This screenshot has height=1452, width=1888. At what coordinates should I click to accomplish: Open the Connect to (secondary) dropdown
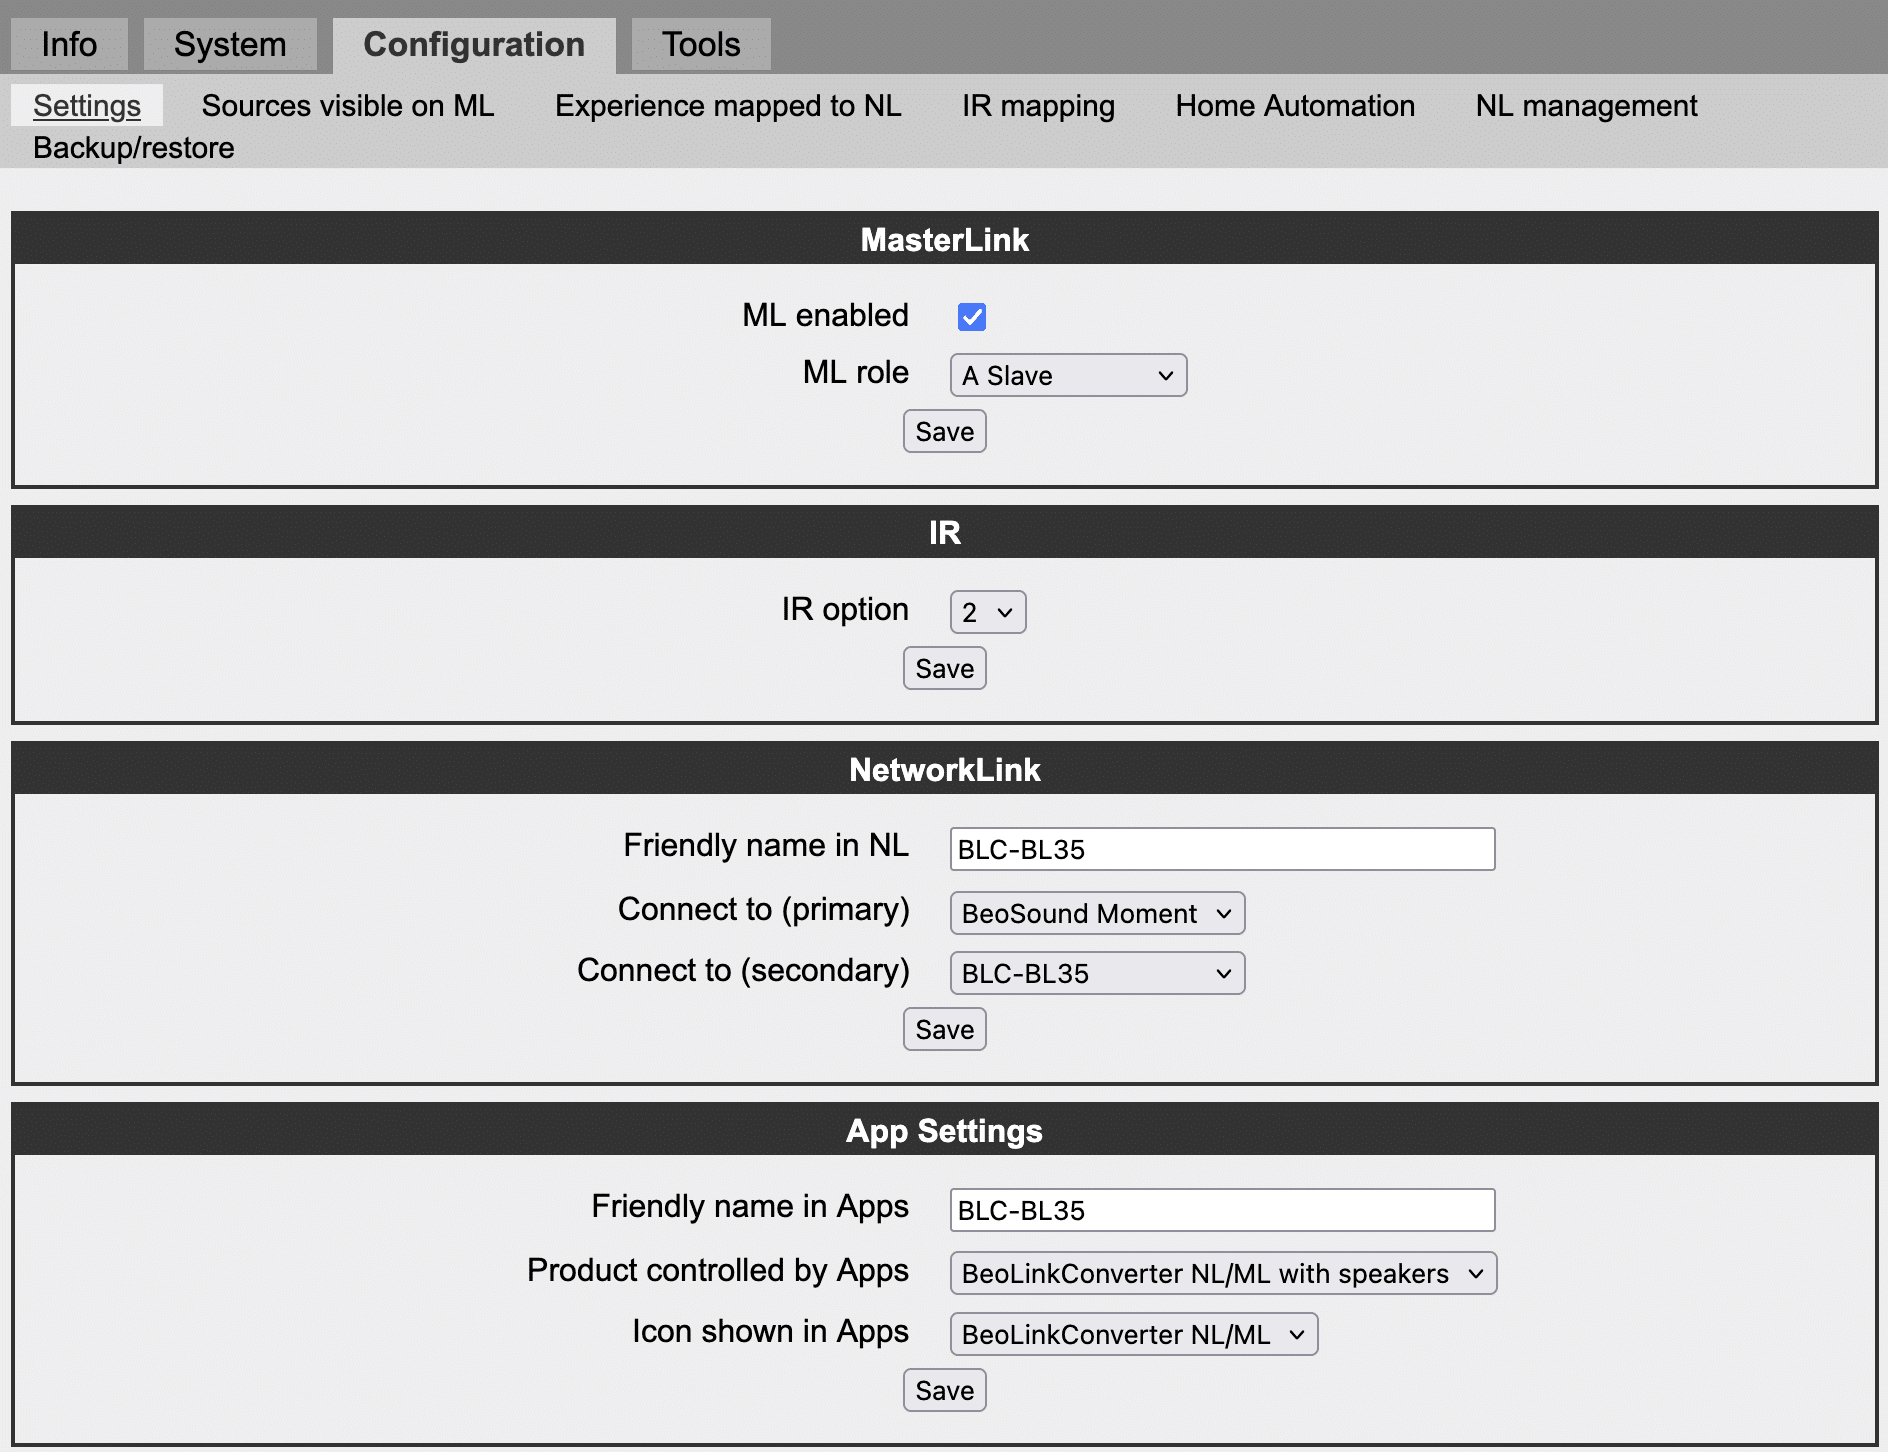[x=1097, y=973]
